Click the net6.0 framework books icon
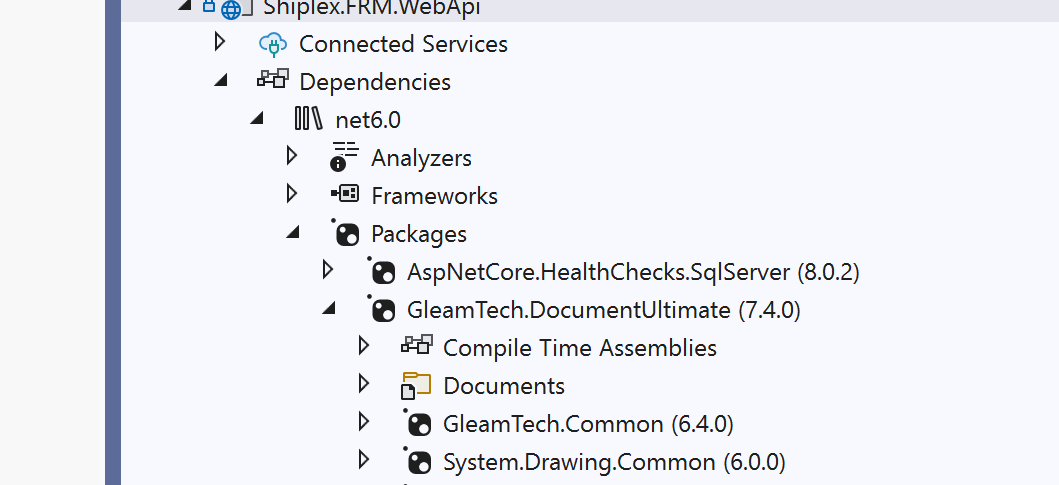 pyautogui.click(x=308, y=120)
